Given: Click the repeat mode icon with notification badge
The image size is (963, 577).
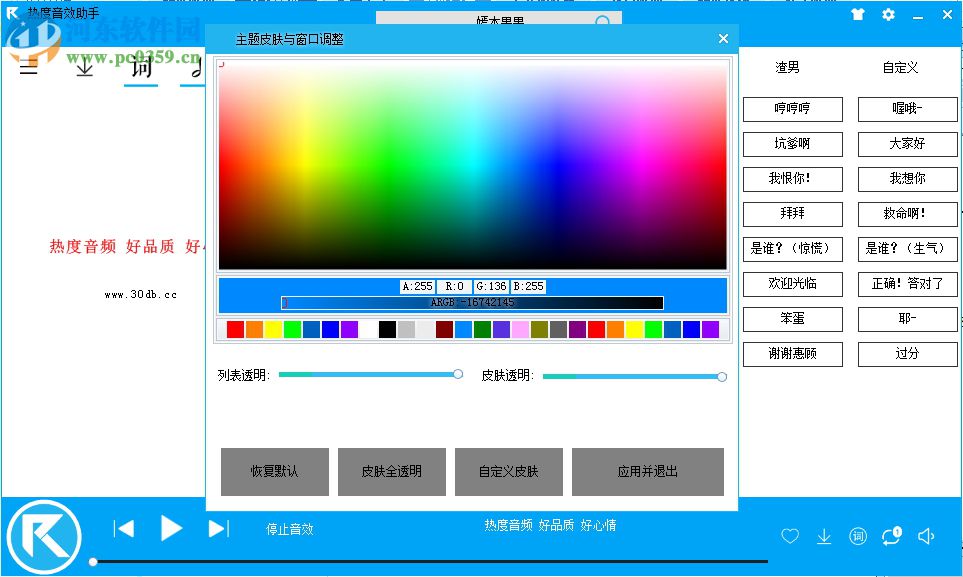Looking at the screenshot, I should click(x=890, y=536).
